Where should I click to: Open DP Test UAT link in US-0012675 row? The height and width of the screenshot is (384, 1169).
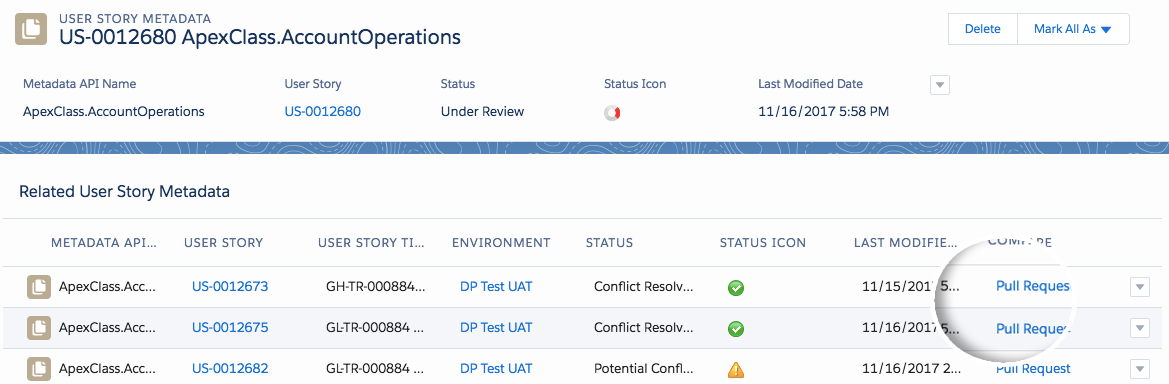coord(497,327)
